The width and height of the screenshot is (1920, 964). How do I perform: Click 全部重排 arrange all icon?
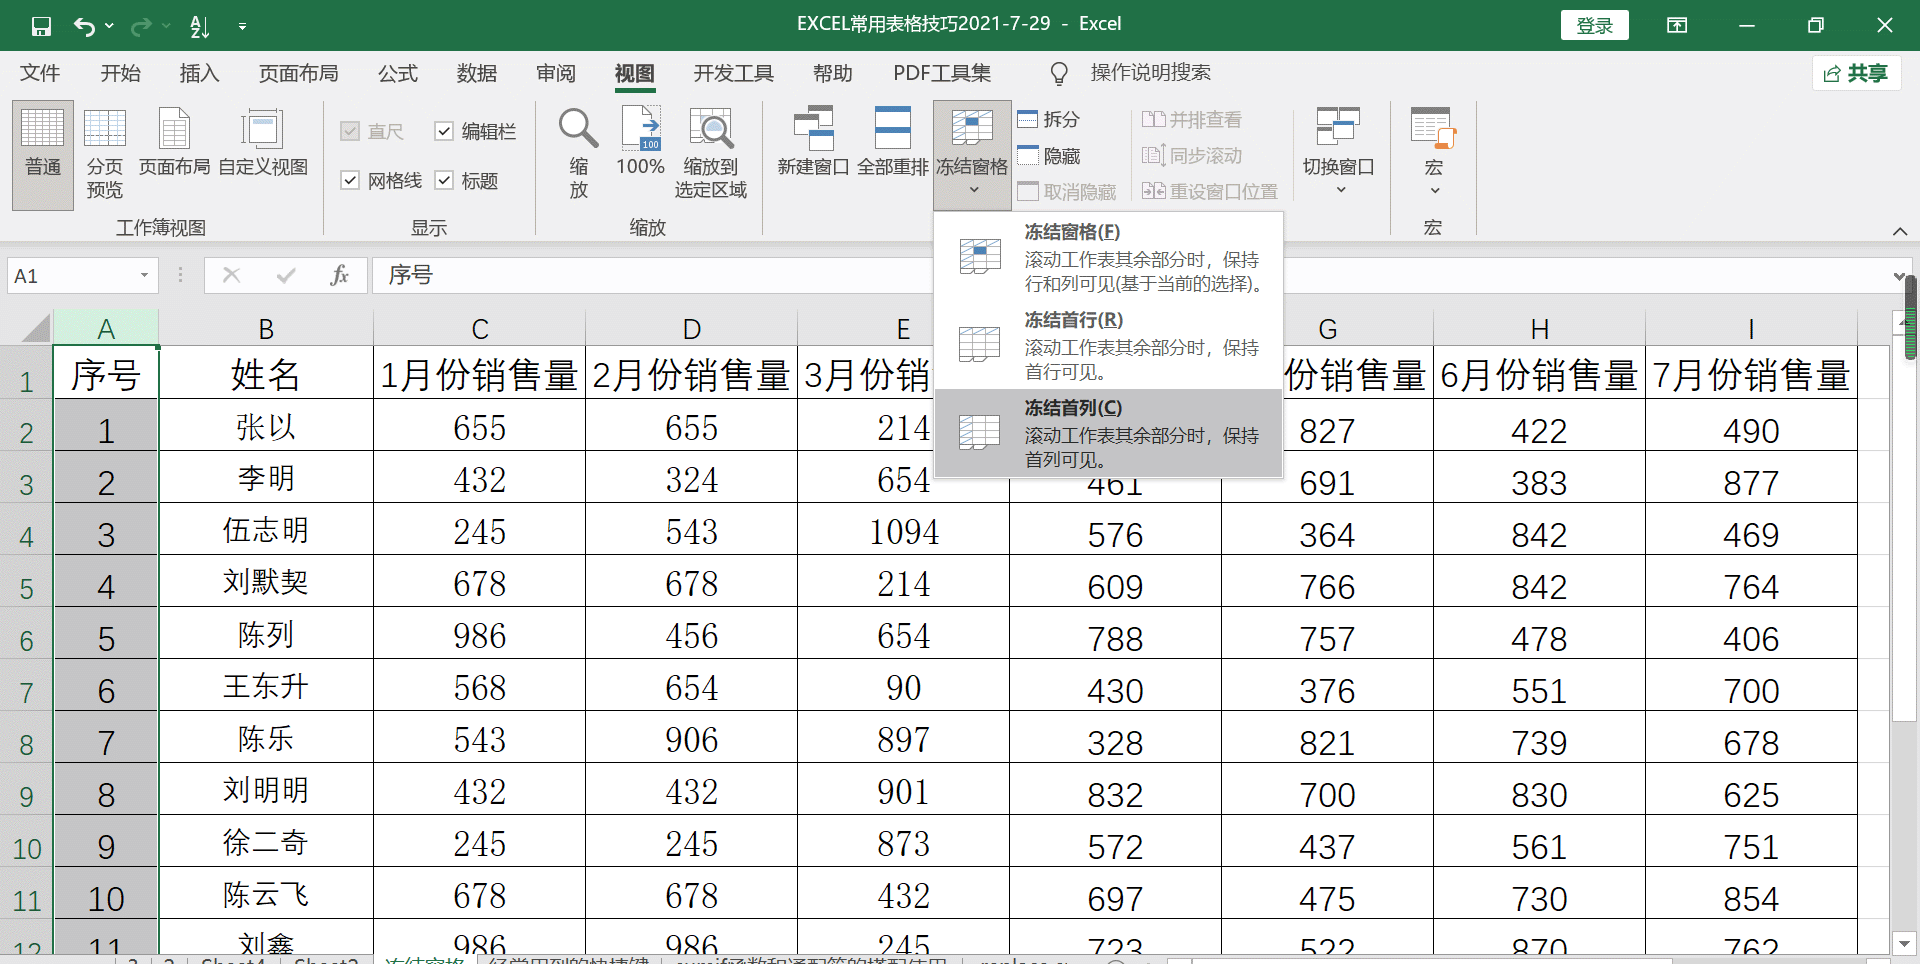(893, 143)
